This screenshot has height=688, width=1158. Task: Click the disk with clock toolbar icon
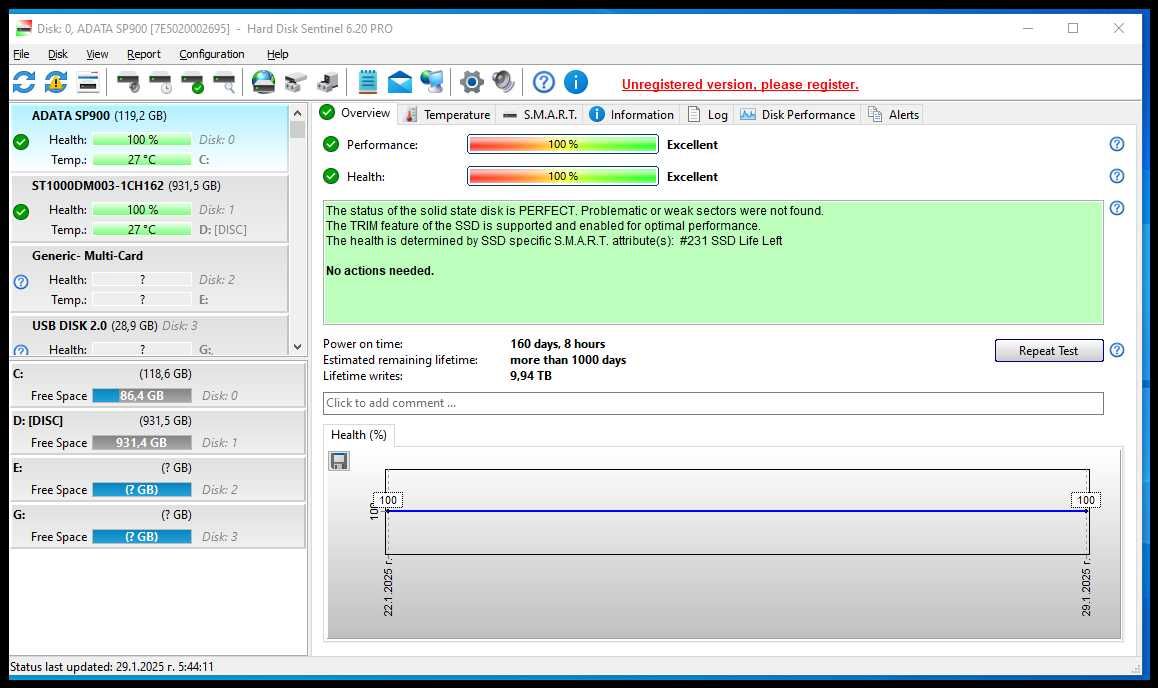point(160,83)
